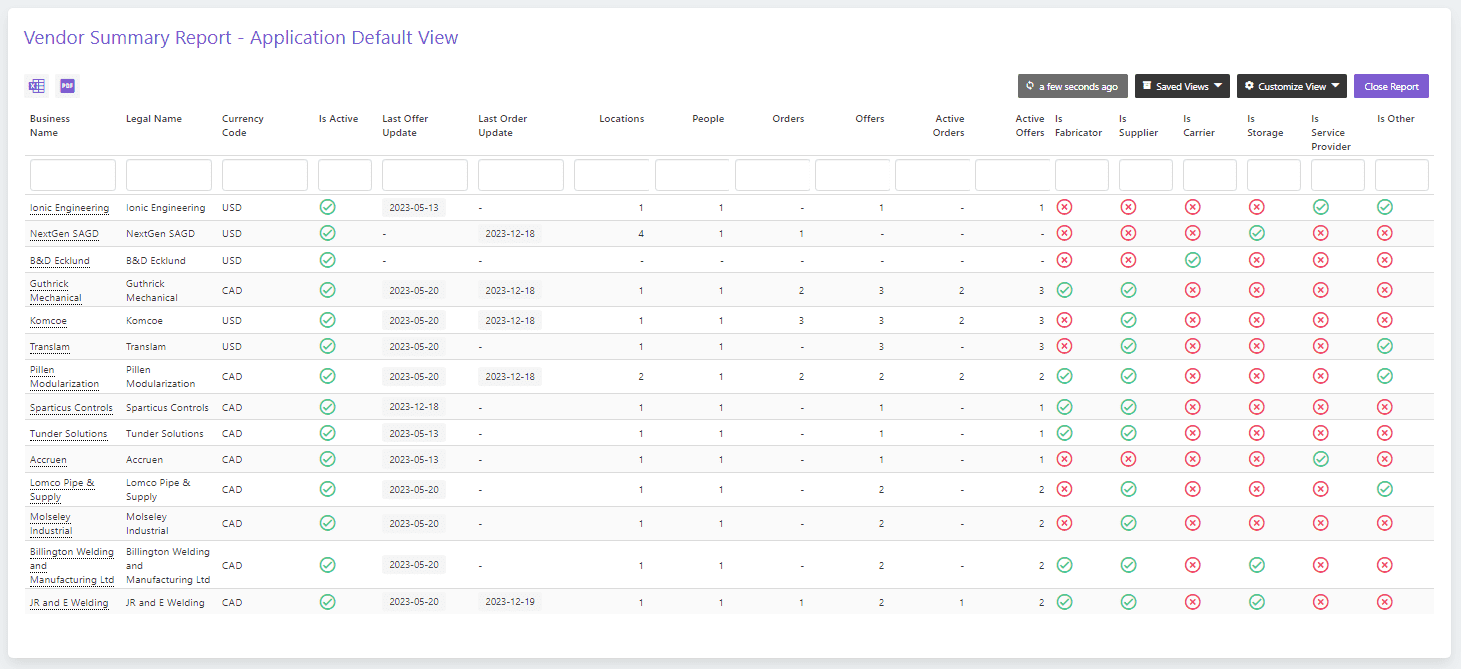Screen dimensions: 1461x669
Task: Click the Last Offer Update filter field
Action: coord(425,175)
